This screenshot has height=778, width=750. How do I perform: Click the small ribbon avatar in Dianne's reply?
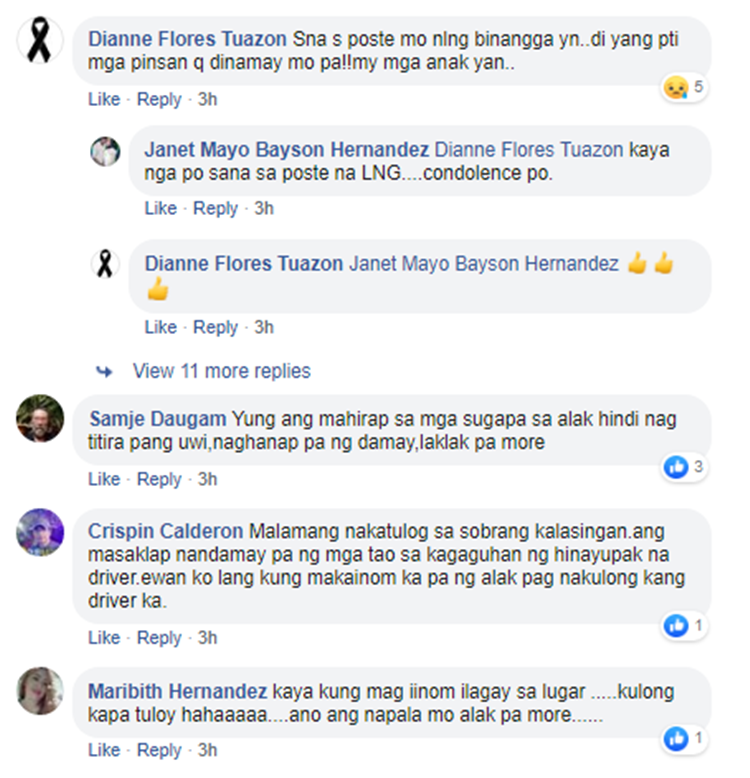[105, 264]
